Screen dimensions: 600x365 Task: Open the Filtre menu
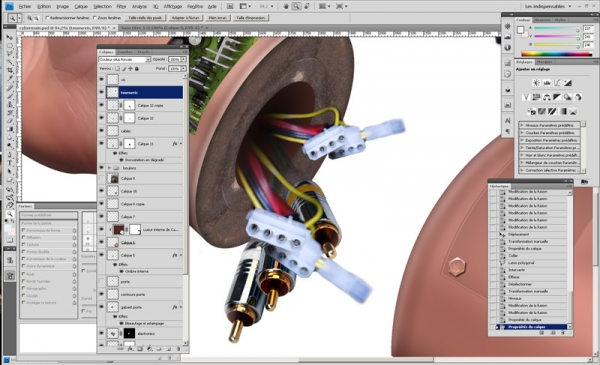click(121, 7)
